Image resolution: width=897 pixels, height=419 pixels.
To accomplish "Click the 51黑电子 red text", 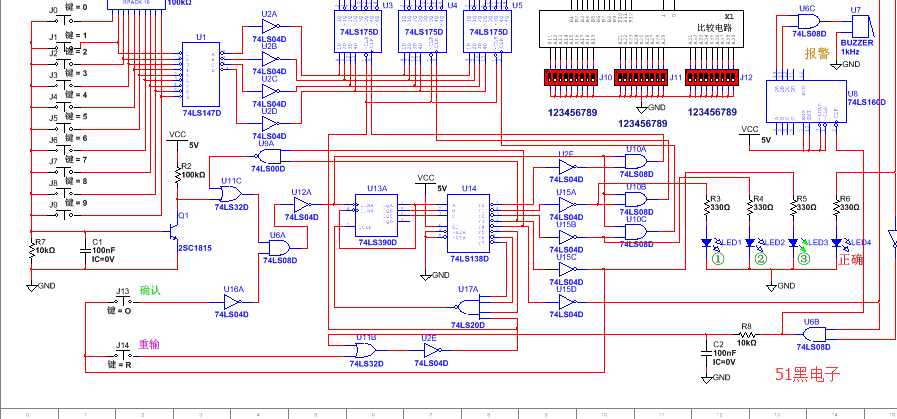I will coord(807,375).
